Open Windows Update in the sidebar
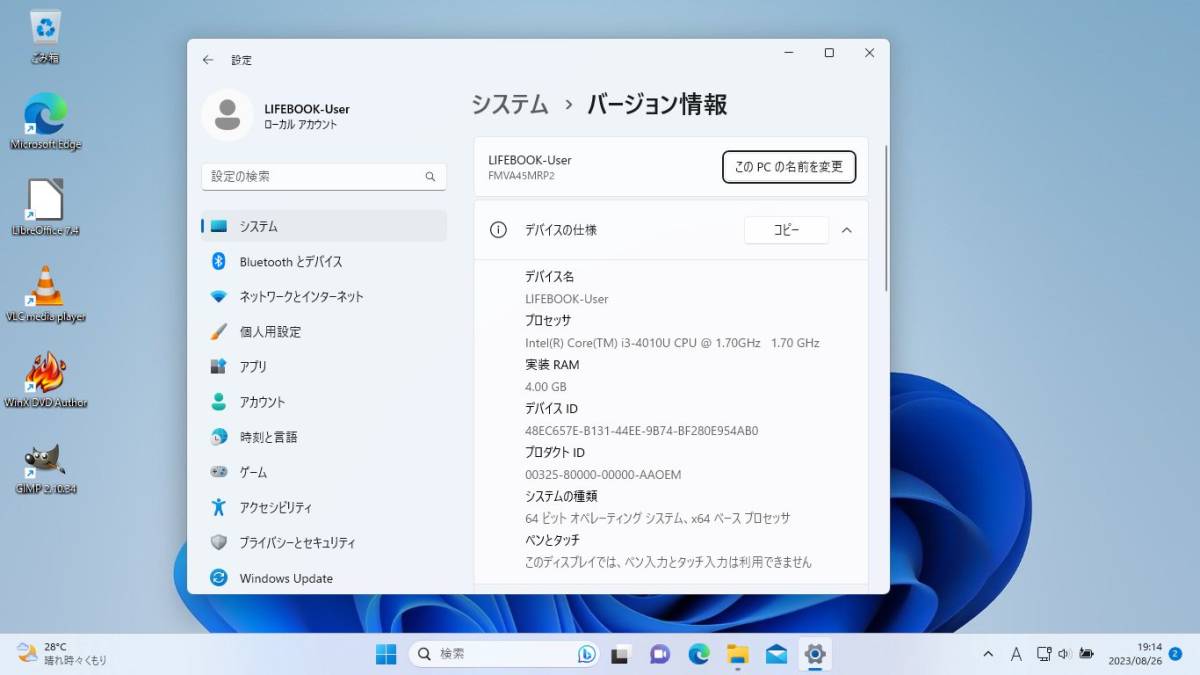This screenshot has height=675, width=1200. (x=324, y=578)
